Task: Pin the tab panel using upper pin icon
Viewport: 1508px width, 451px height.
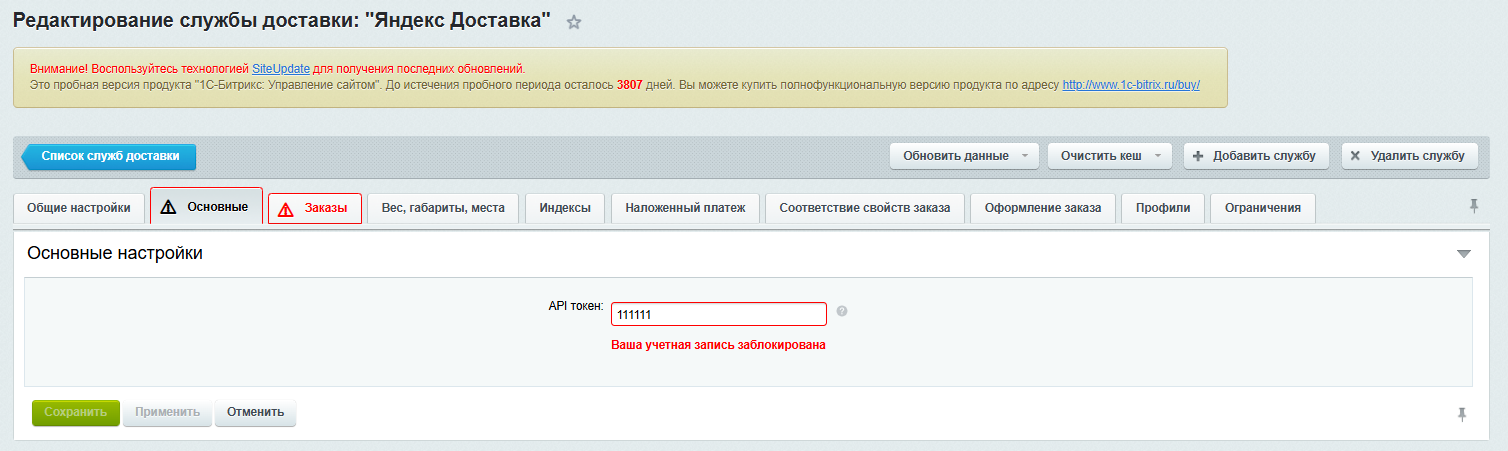Action: (x=1473, y=205)
